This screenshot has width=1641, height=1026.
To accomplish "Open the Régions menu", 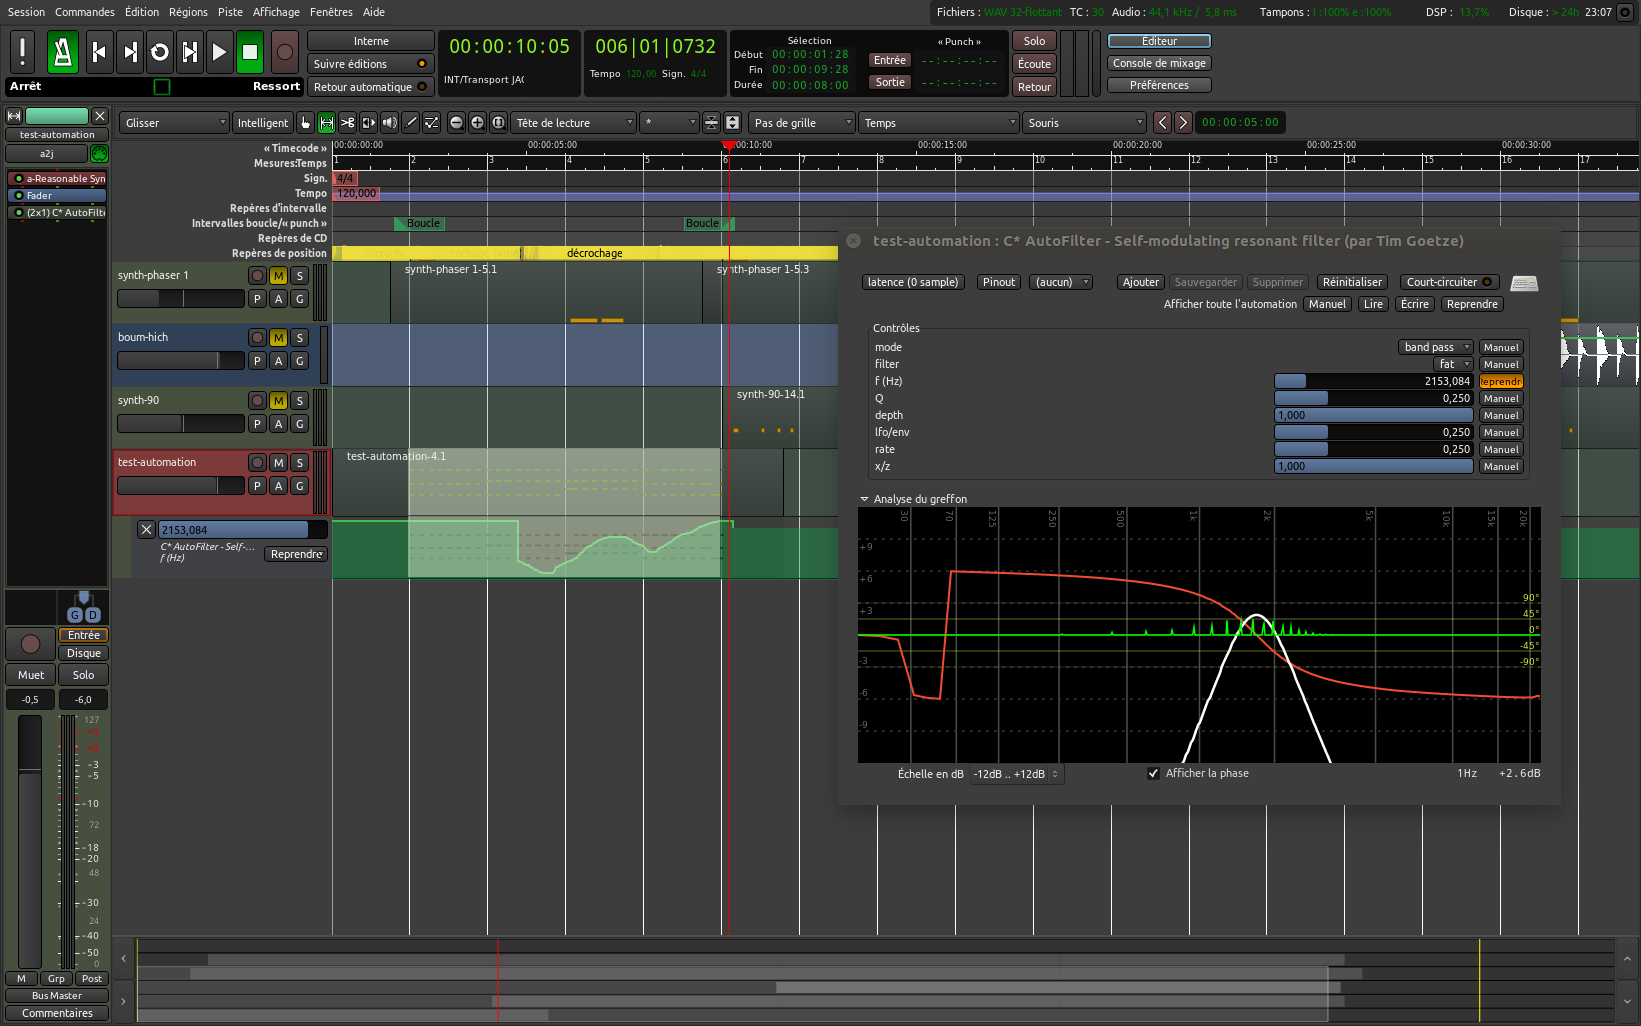I will point(188,12).
